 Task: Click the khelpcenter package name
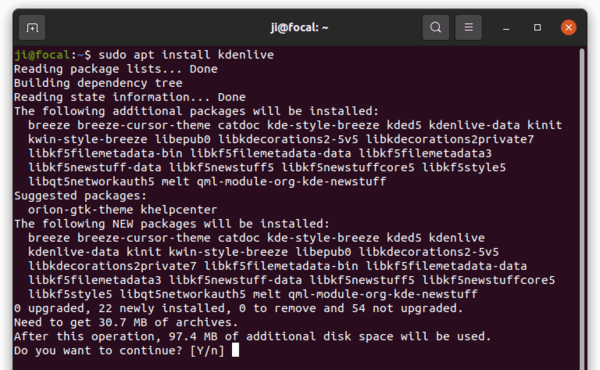(x=179, y=210)
